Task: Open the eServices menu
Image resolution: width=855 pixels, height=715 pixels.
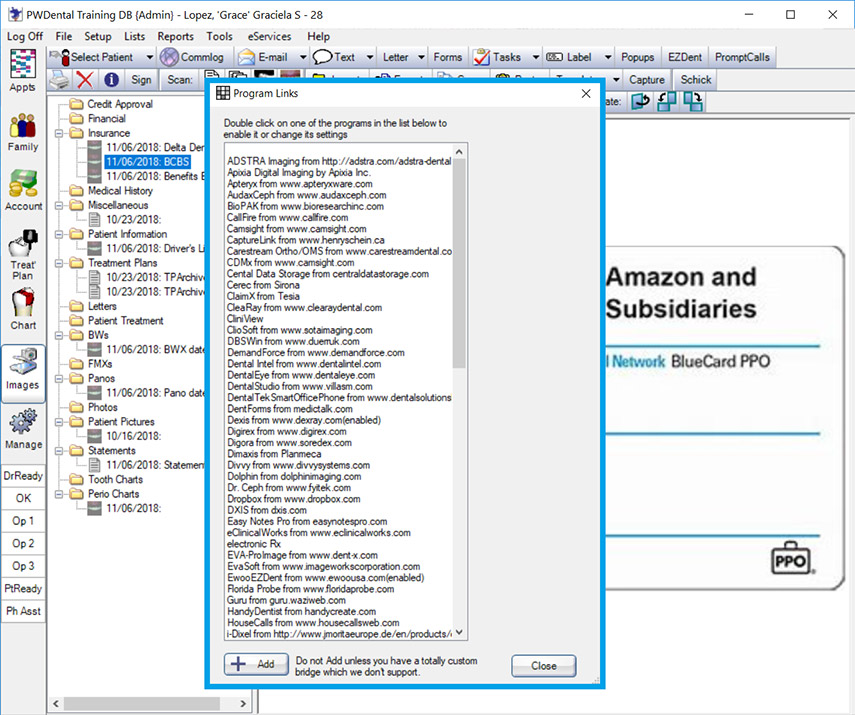Action: (269, 37)
